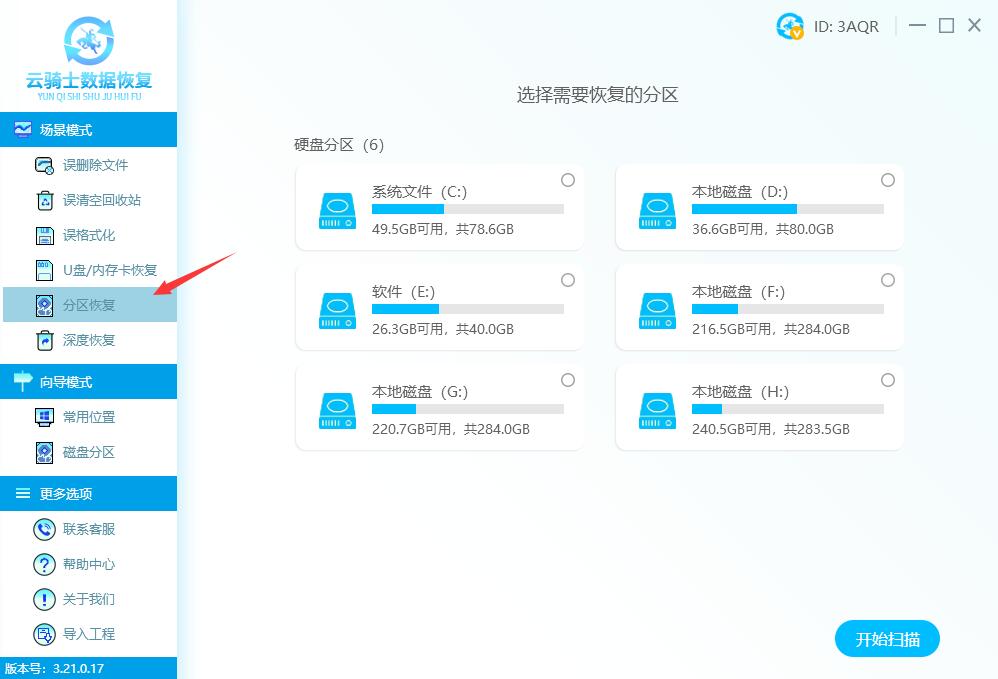Choose the 本地磁盘 (H:) radio button
Screen dimensions: 998x679
888,380
